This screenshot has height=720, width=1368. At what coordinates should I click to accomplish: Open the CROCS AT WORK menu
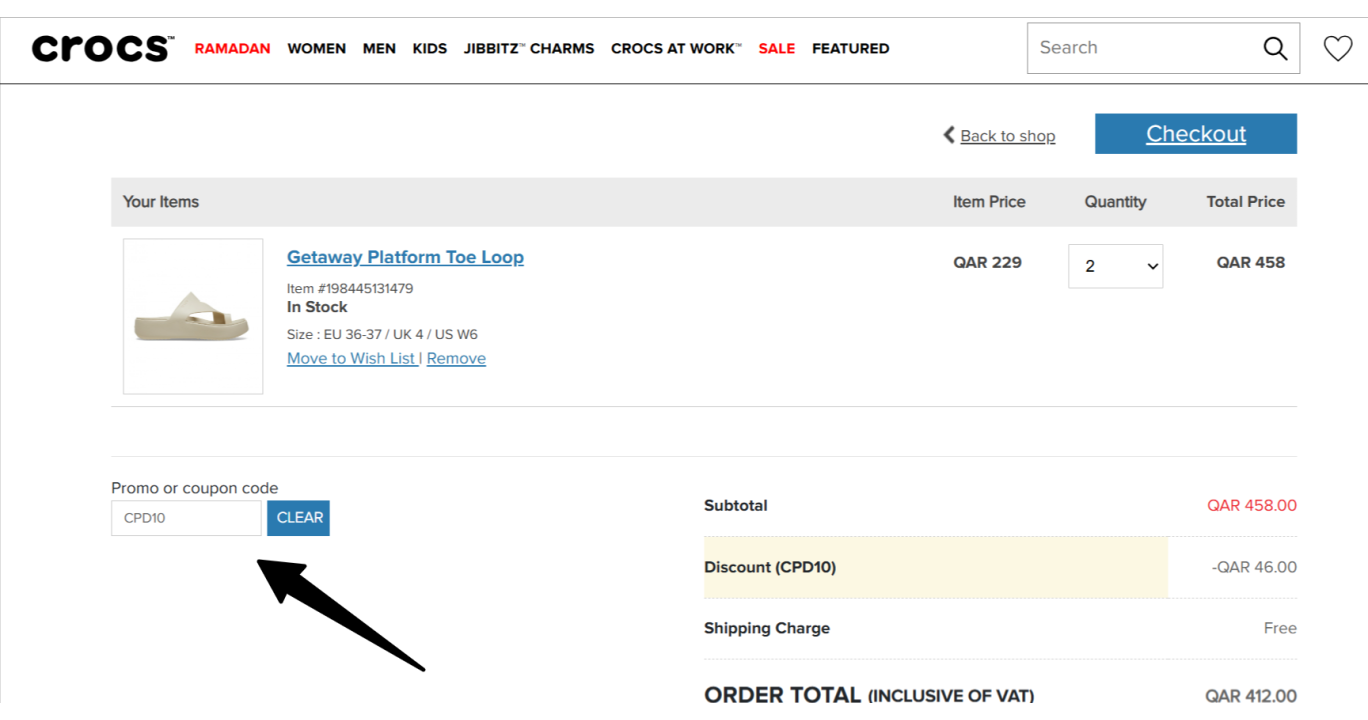[x=676, y=48]
